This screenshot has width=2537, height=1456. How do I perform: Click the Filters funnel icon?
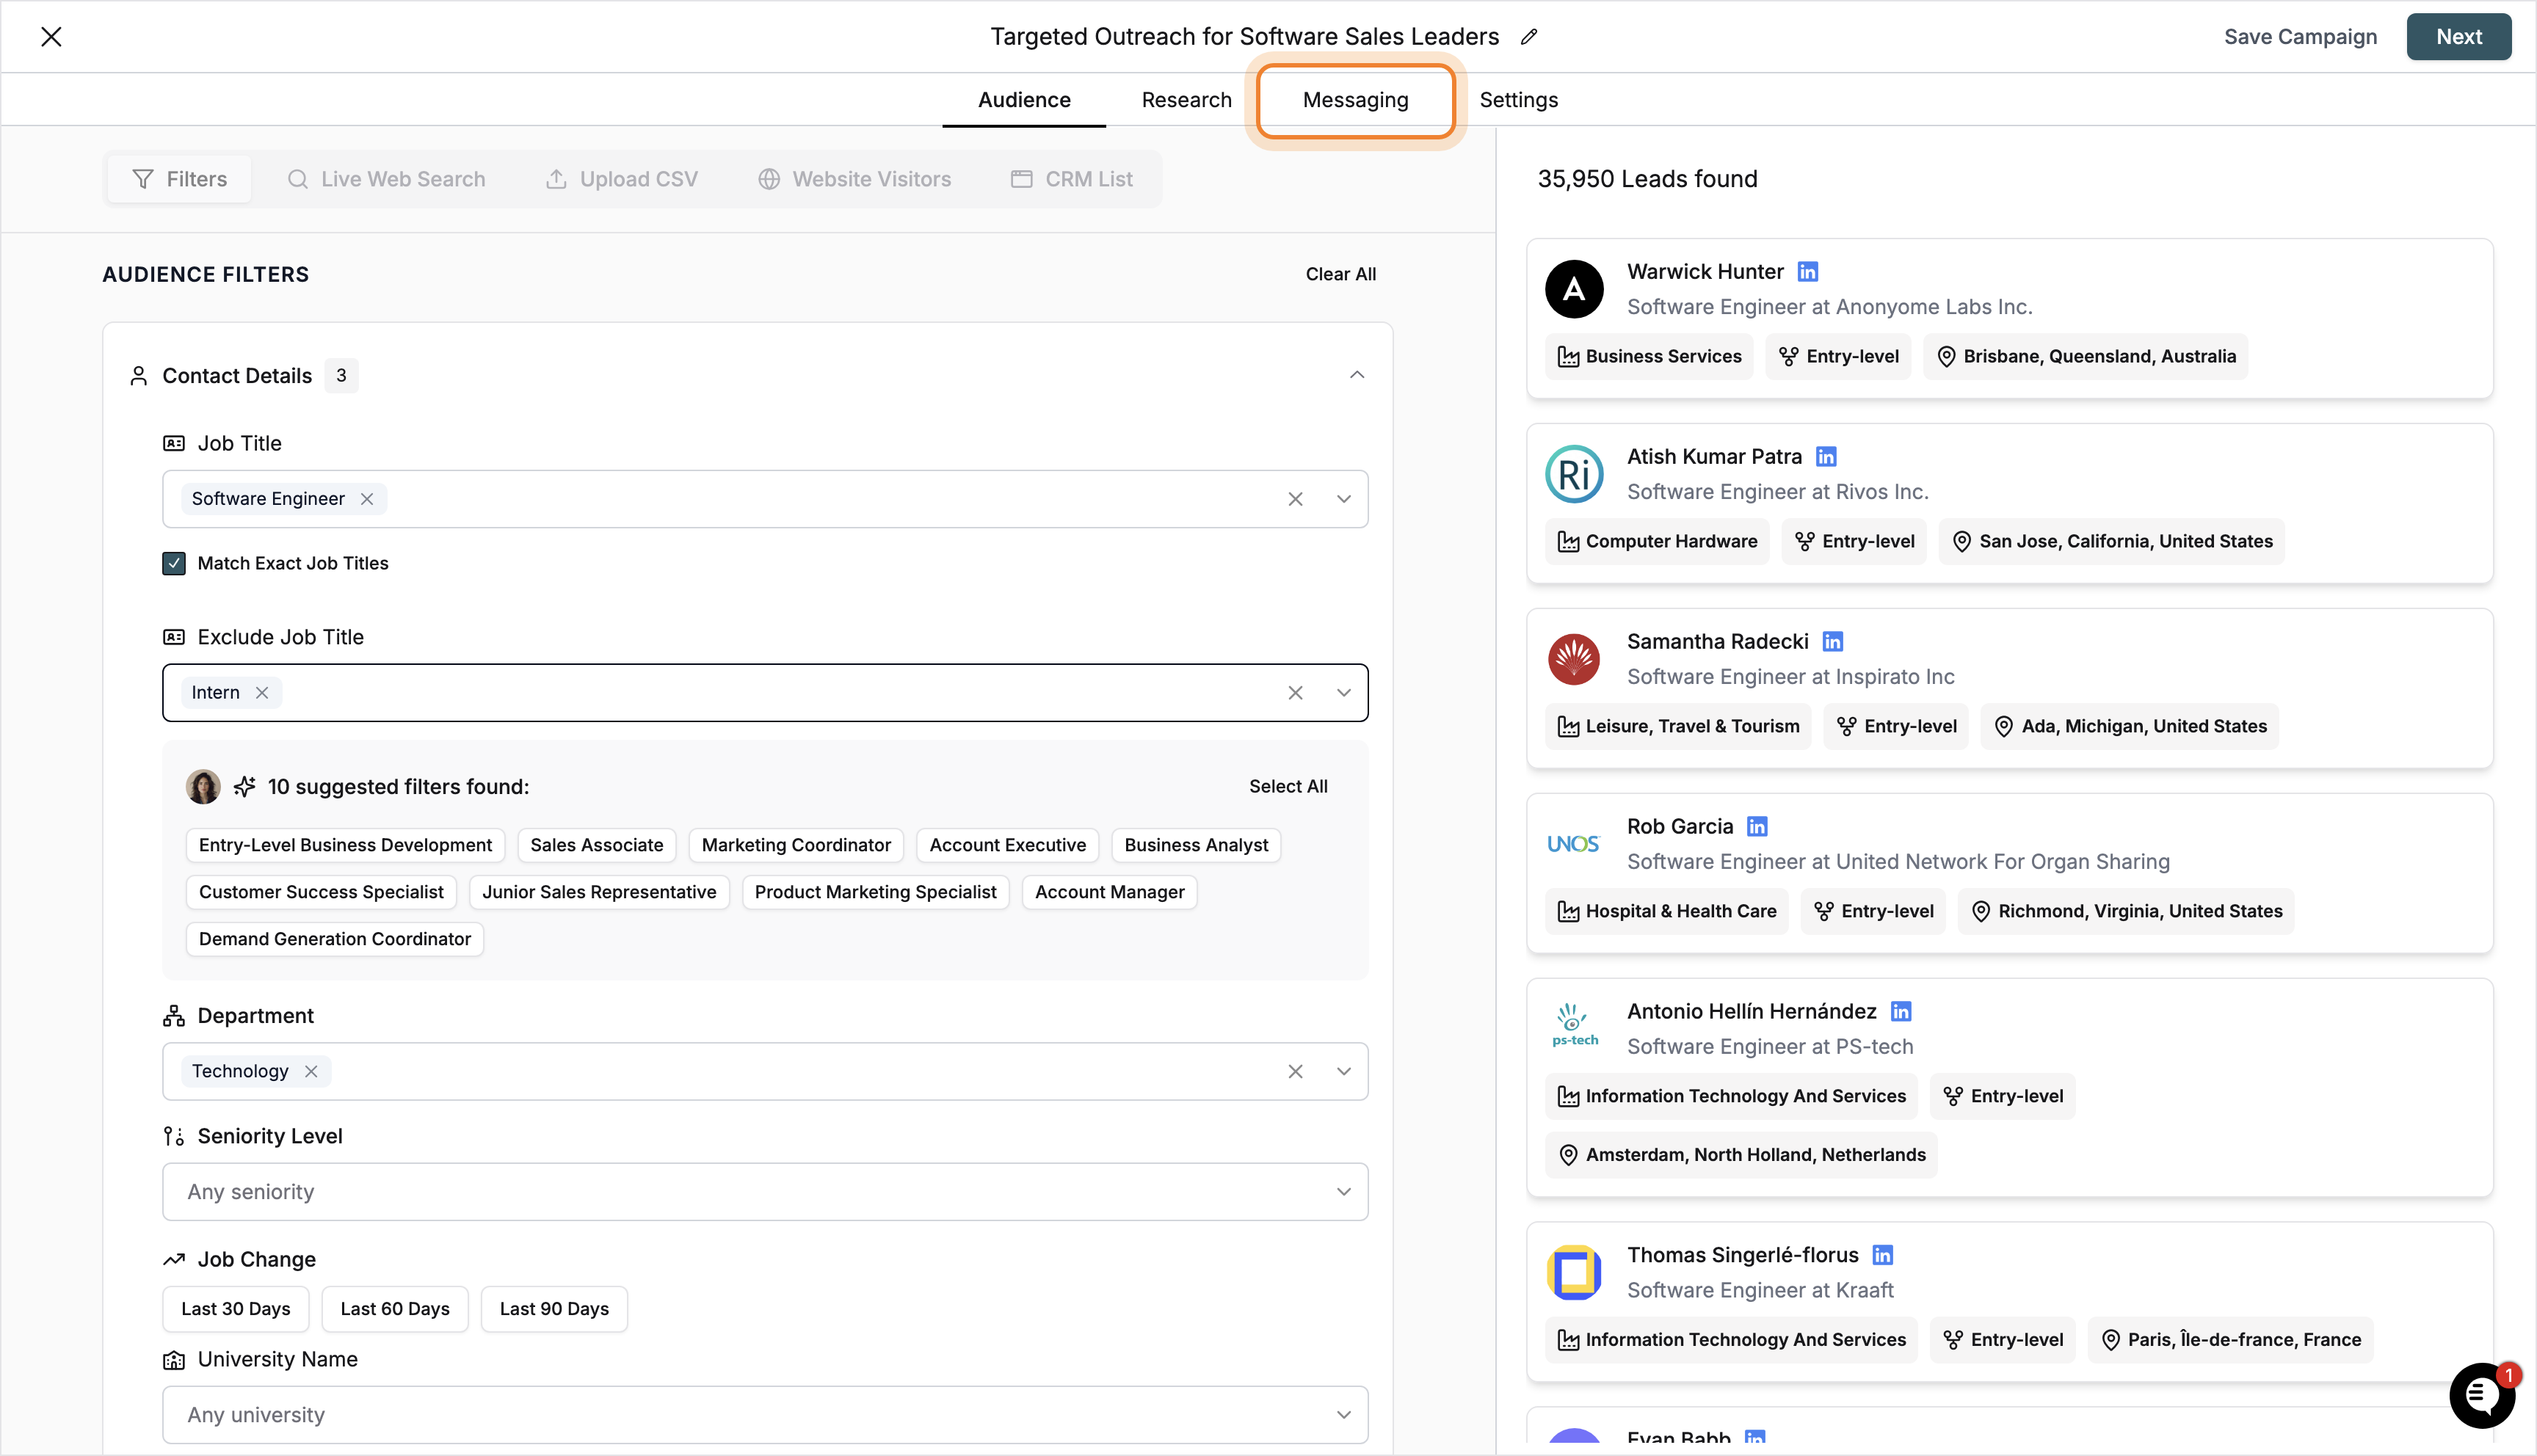coord(143,178)
